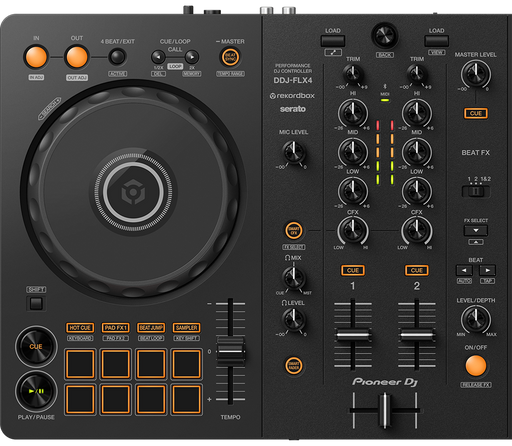
Task: Toggle the channel 2 headphone CUE
Action: coord(417,270)
